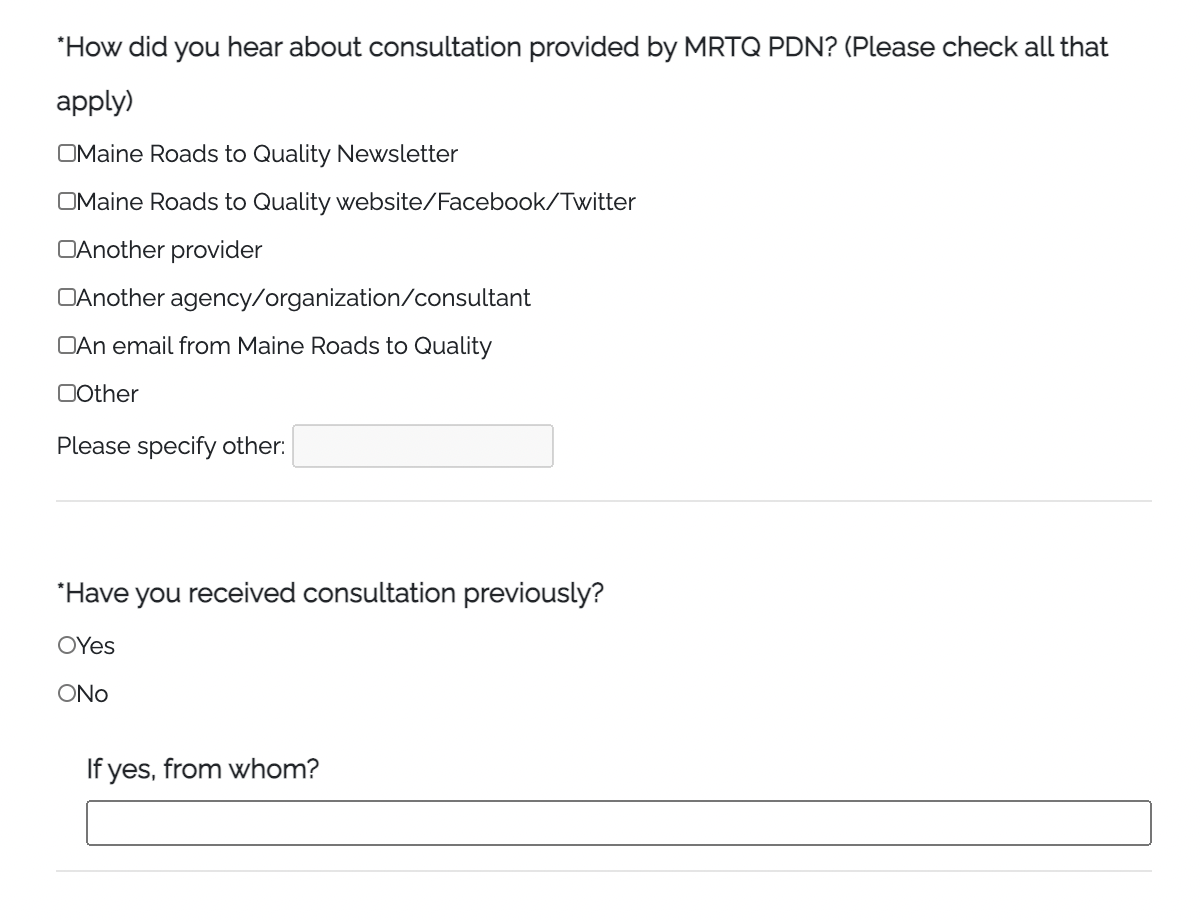
Task: Click the Another provider label text
Action: [169, 250]
